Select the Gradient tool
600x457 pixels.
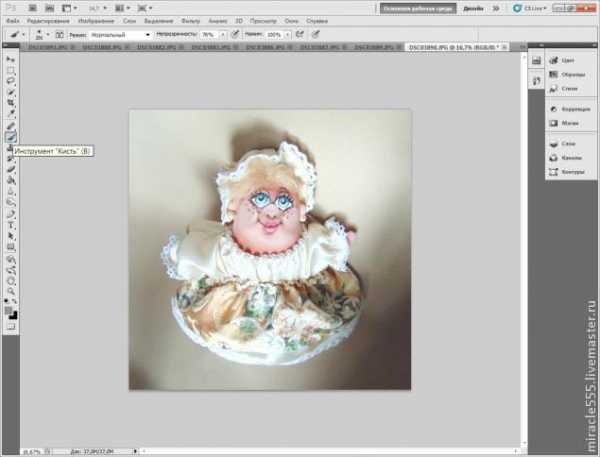pos(11,180)
